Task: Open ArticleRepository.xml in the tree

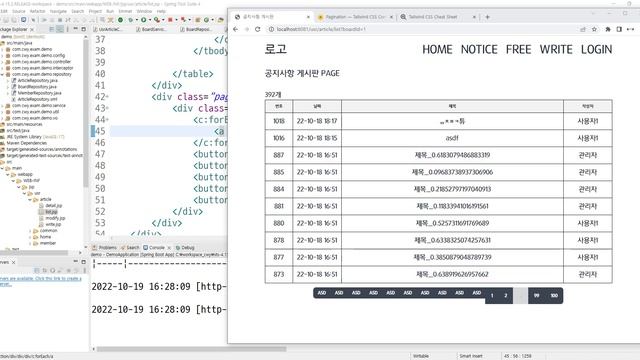Action: pyautogui.click(x=36, y=99)
